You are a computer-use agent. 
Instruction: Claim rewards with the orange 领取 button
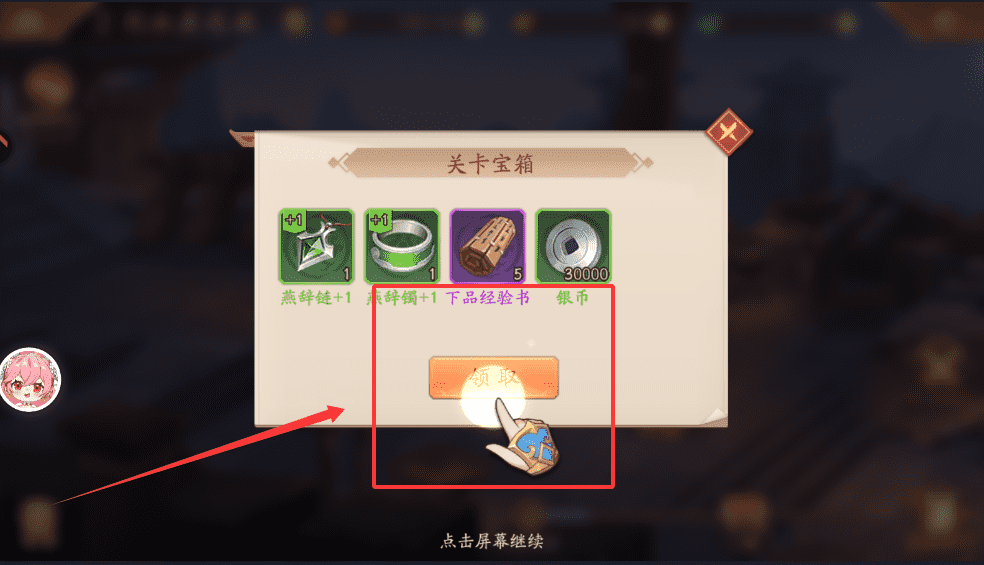(x=494, y=378)
